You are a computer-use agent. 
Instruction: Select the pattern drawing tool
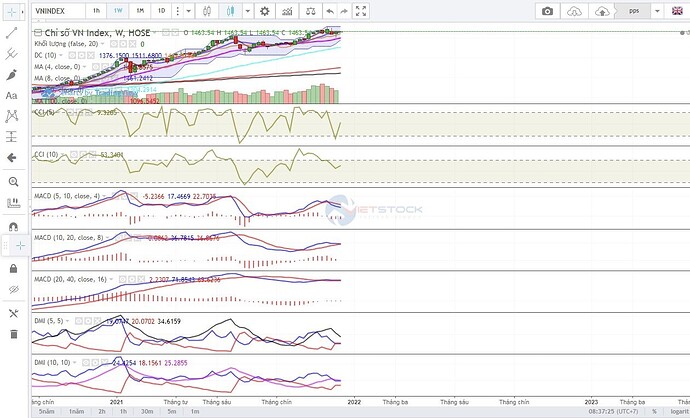(x=11, y=116)
